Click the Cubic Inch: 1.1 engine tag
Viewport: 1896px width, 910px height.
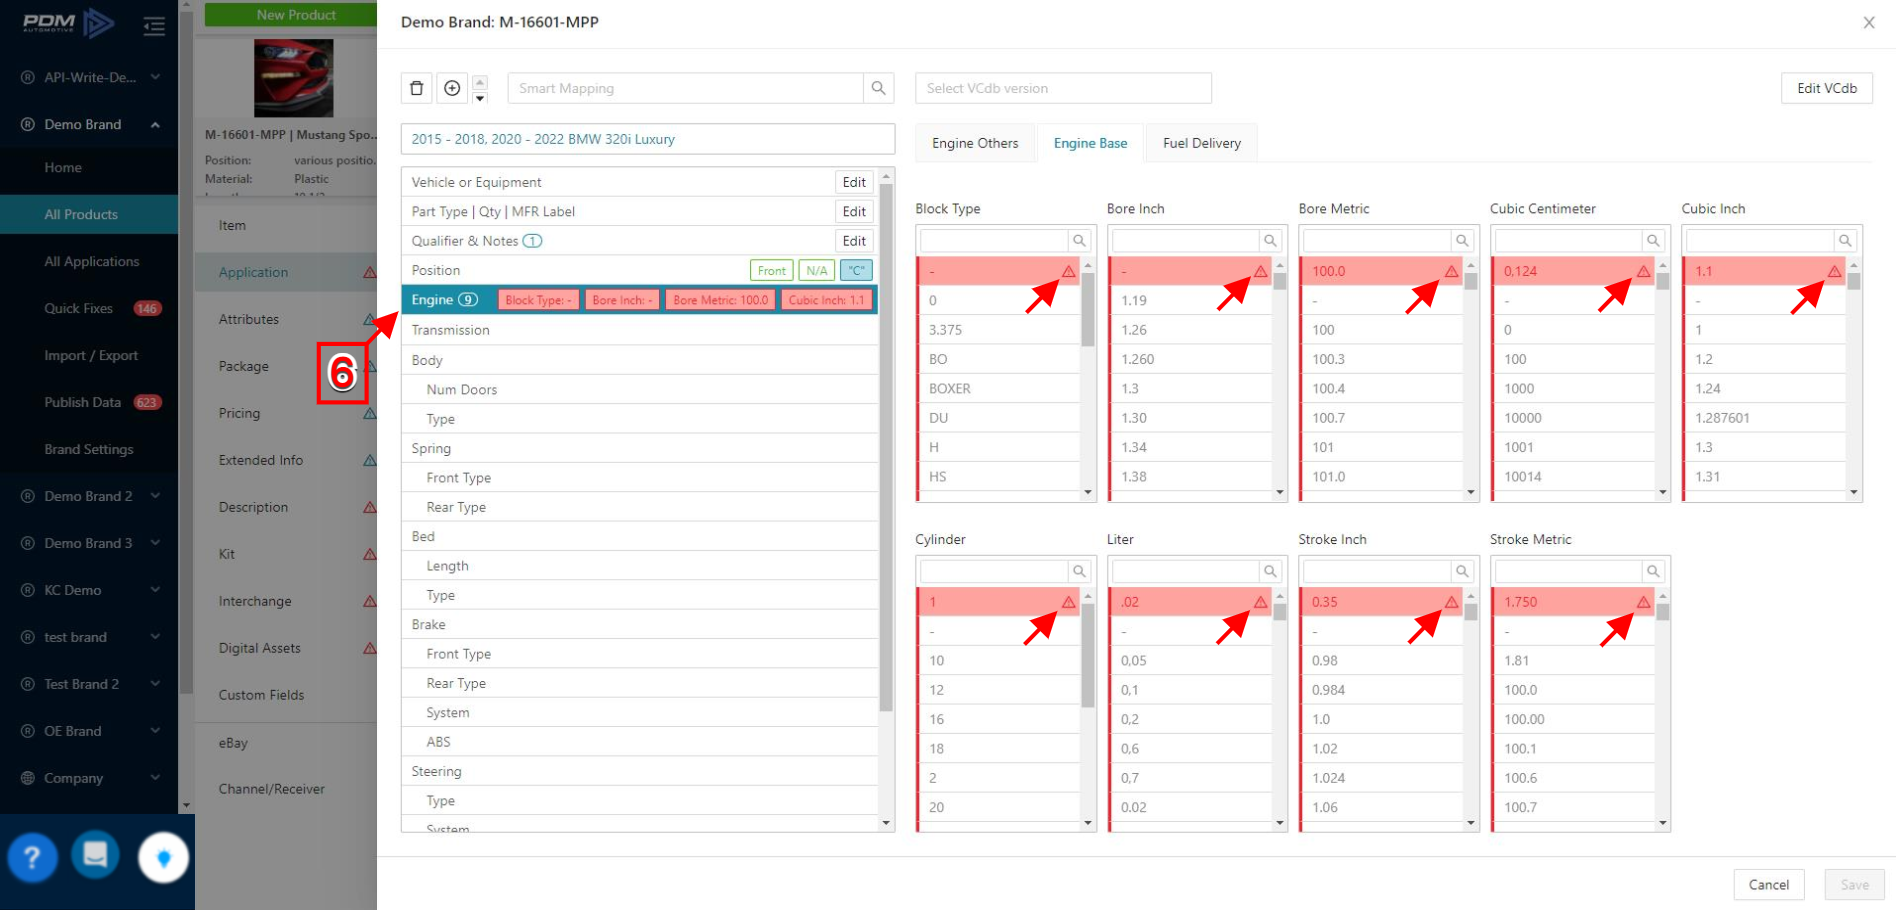click(x=826, y=300)
